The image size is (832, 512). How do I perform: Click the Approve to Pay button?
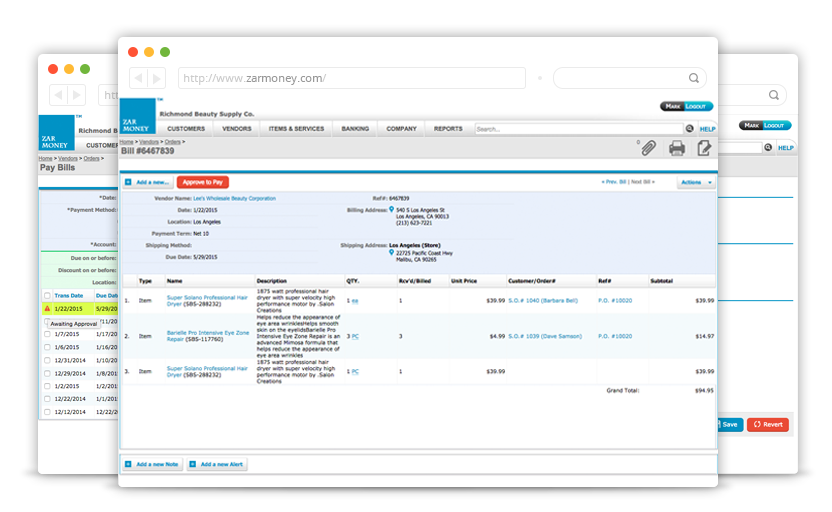[203, 182]
